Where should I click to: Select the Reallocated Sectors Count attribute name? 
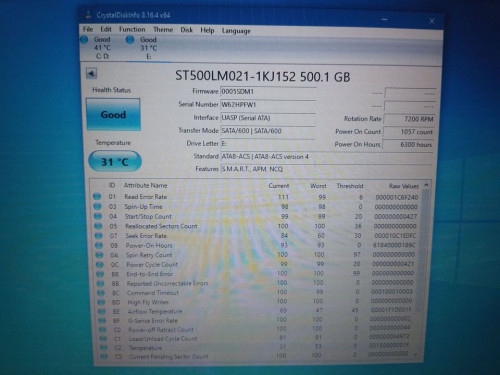161,226
